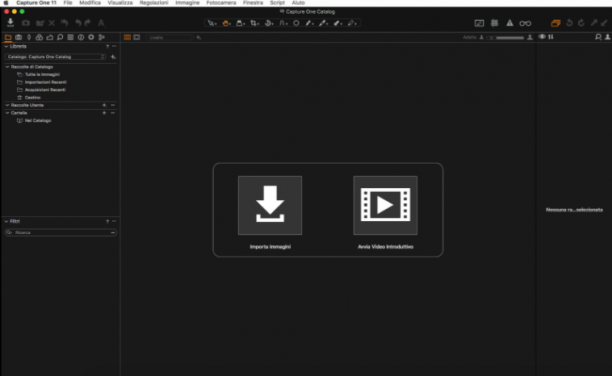Choose the Select pointer cursor tool
The width and height of the screenshot is (612, 376).
coord(212,23)
